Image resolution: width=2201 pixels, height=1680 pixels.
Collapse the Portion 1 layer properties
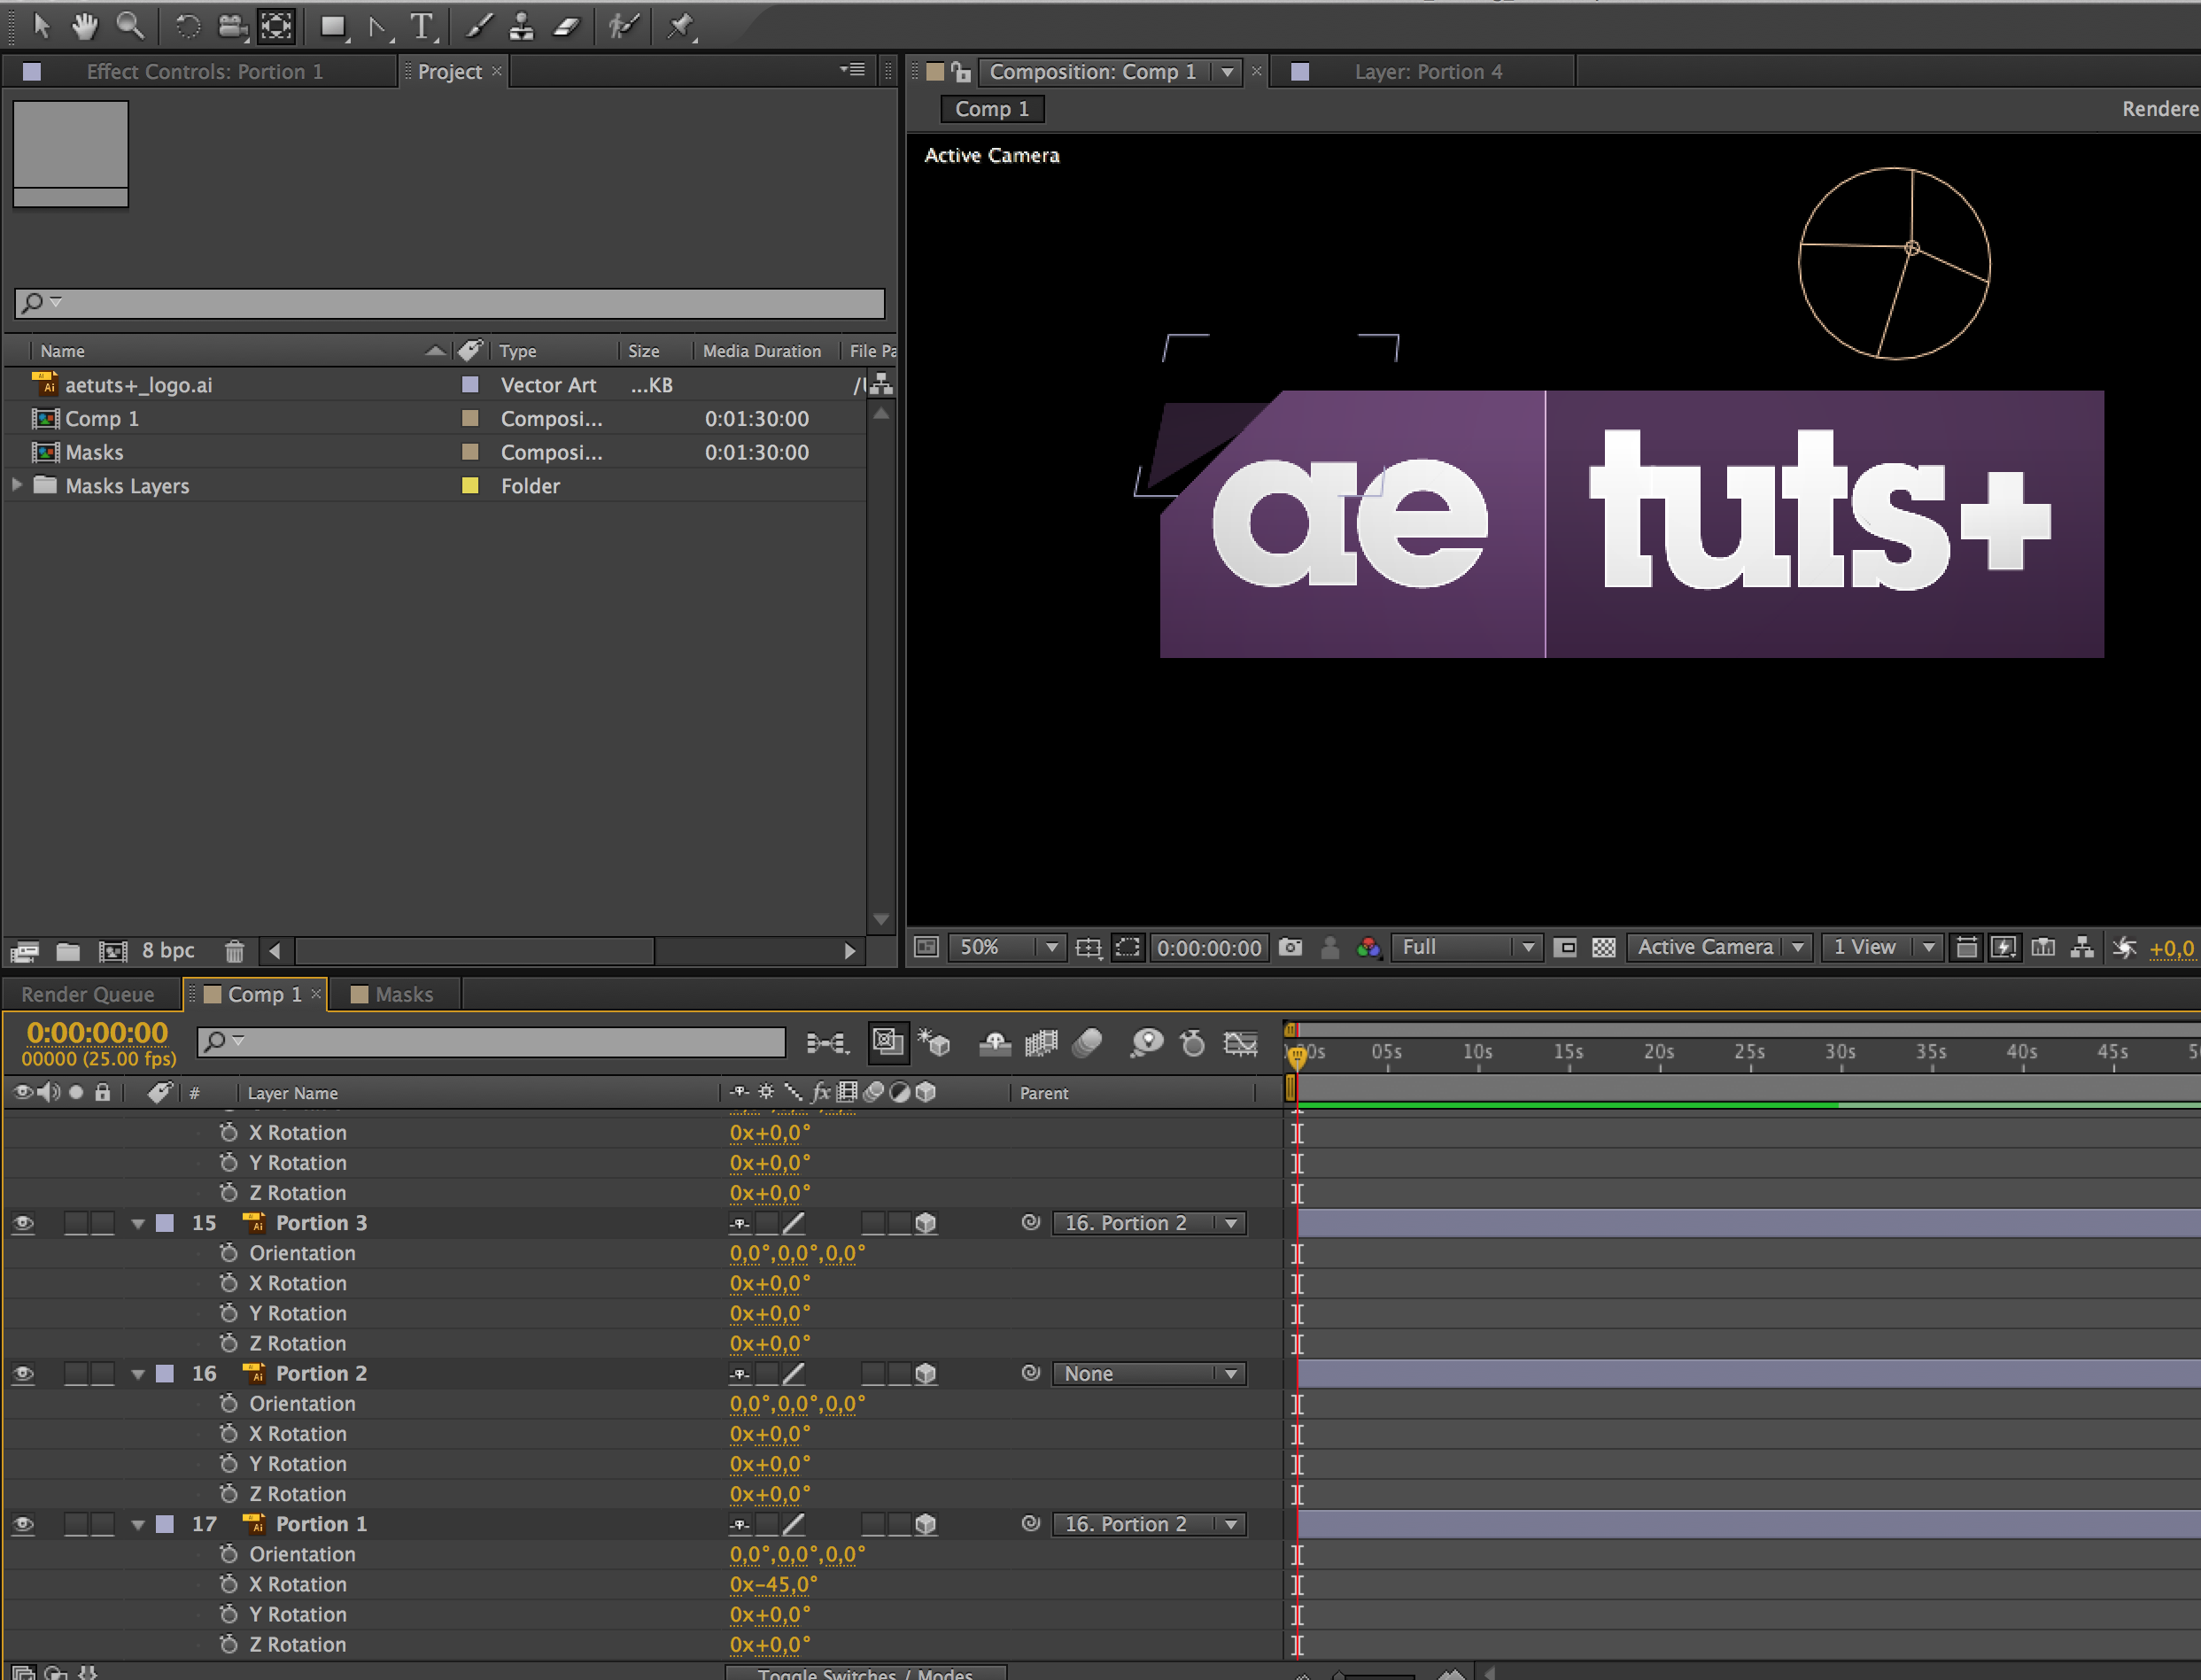[x=138, y=1526]
